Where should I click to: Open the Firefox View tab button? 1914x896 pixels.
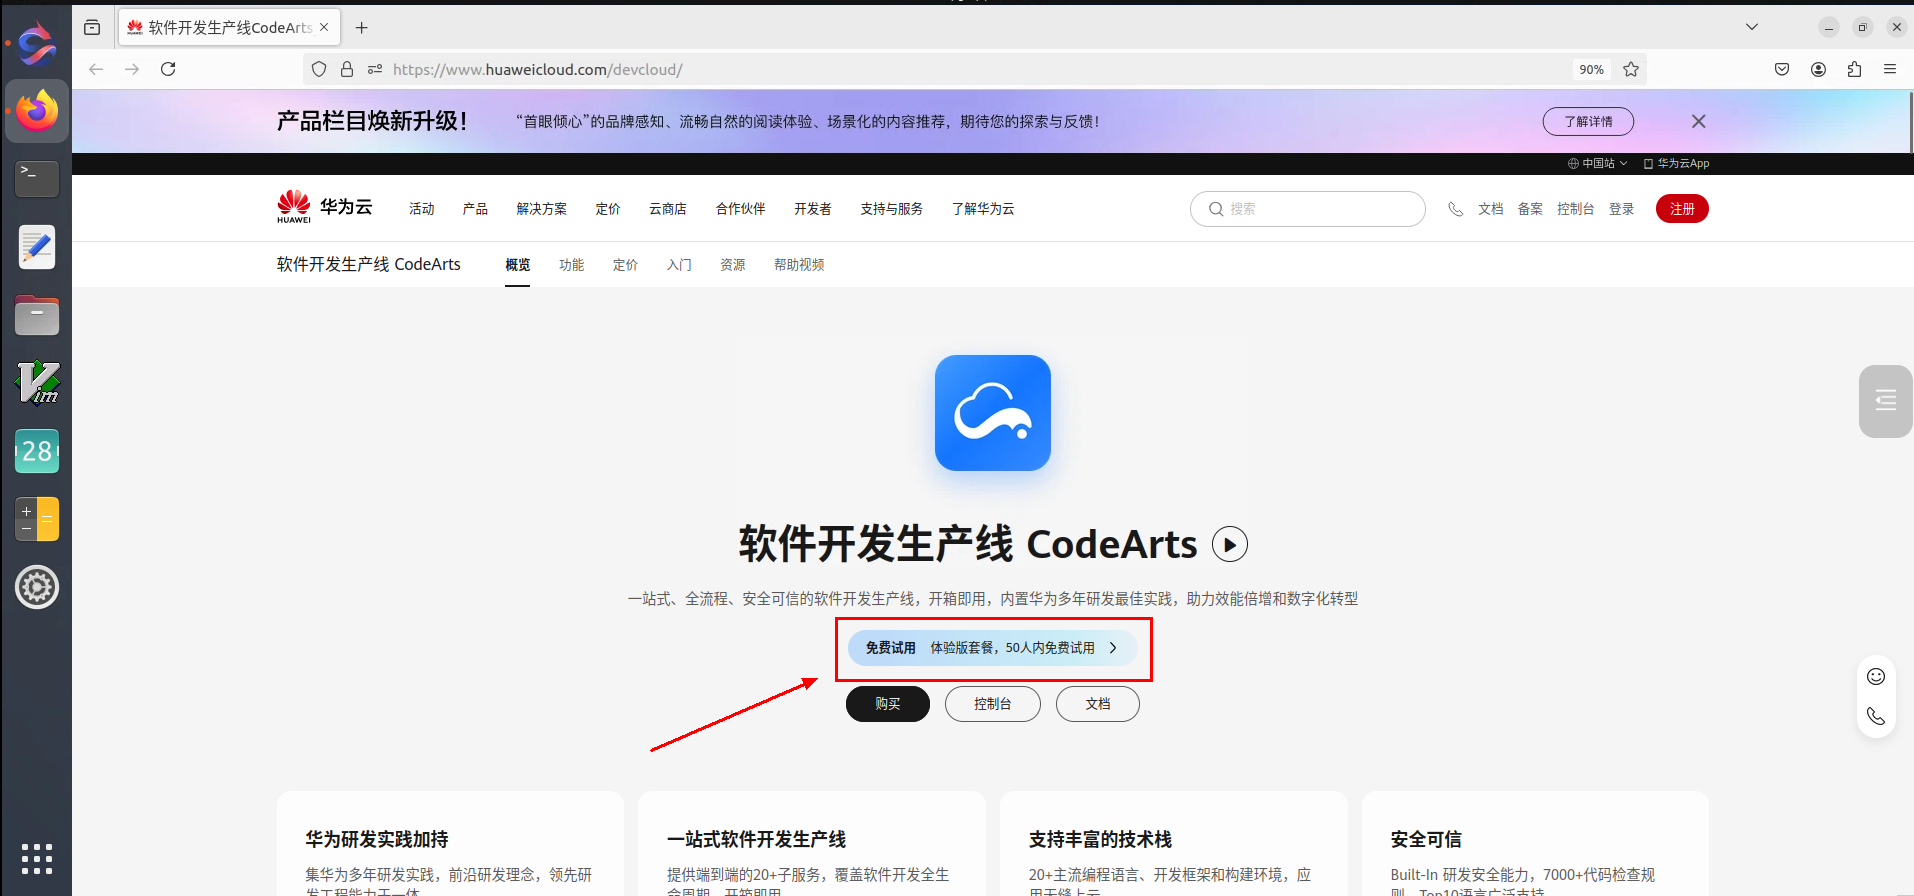[92, 28]
